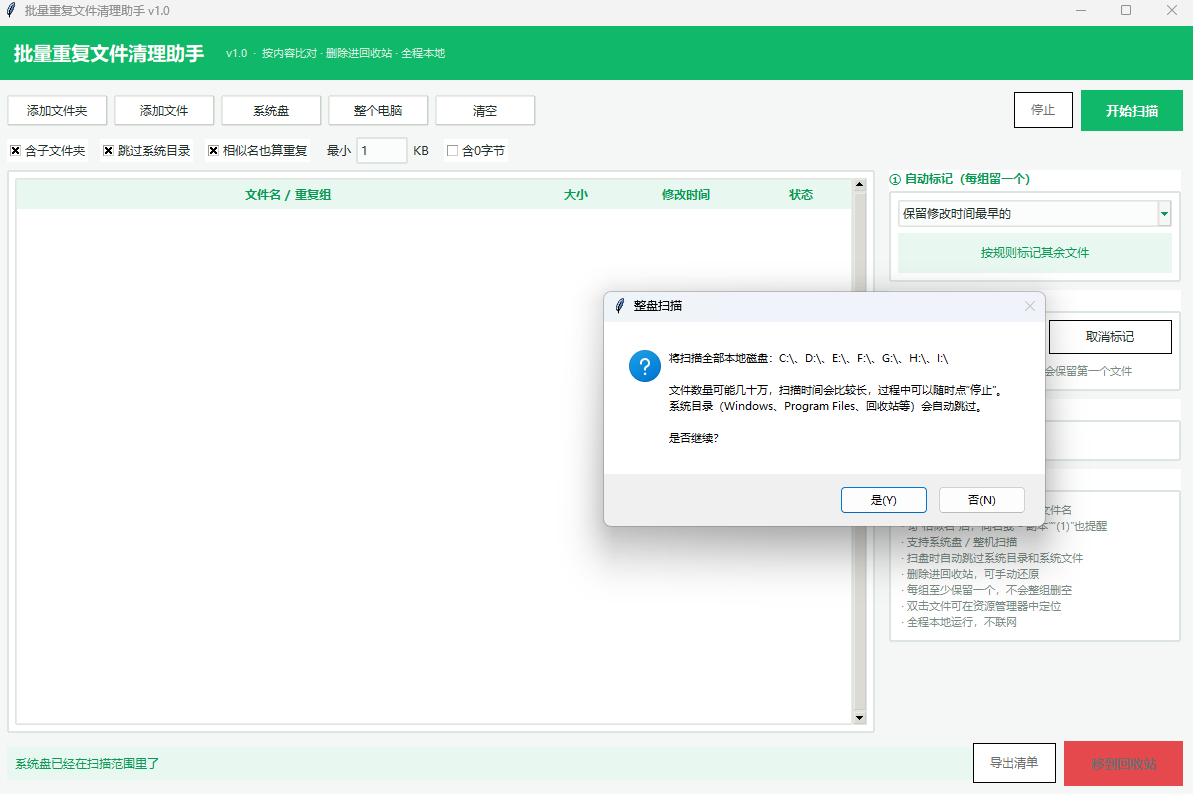Close the 整盘扫描 dialog
This screenshot has width=1193, height=794.
[1029, 306]
